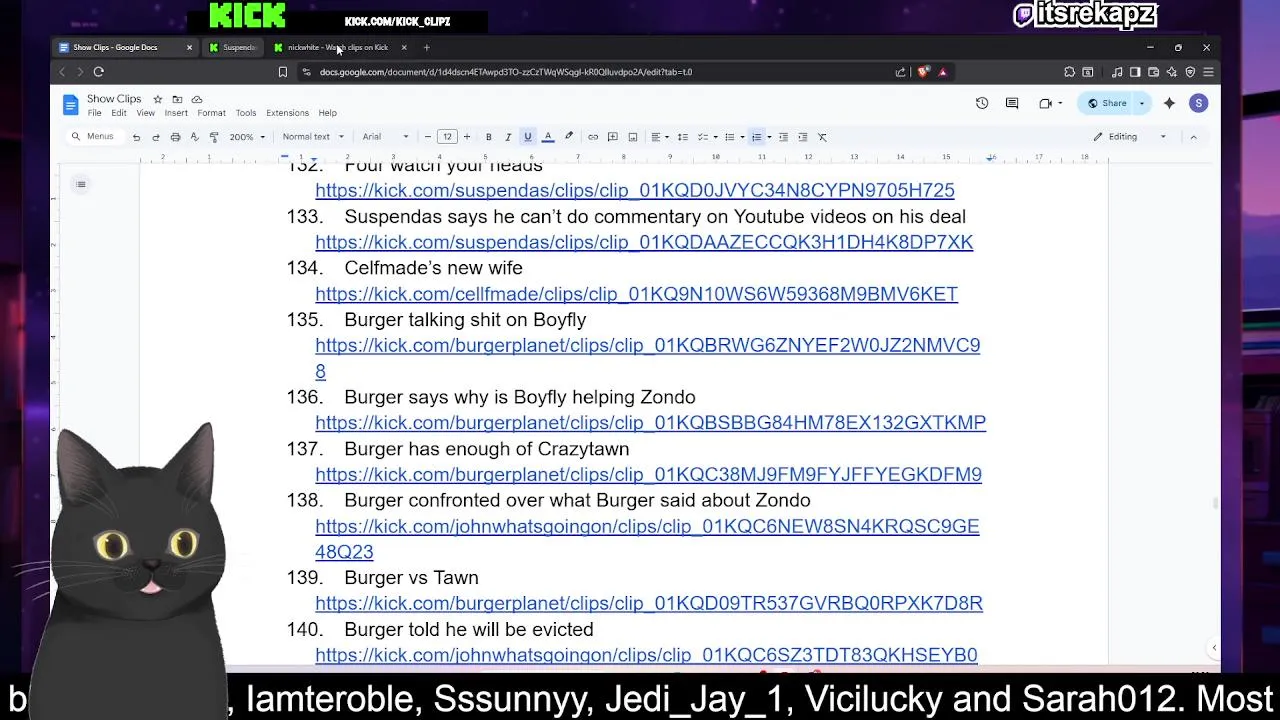The width and height of the screenshot is (1280, 720).
Task: Click the Menus search box
Action: (x=93, y=137)
